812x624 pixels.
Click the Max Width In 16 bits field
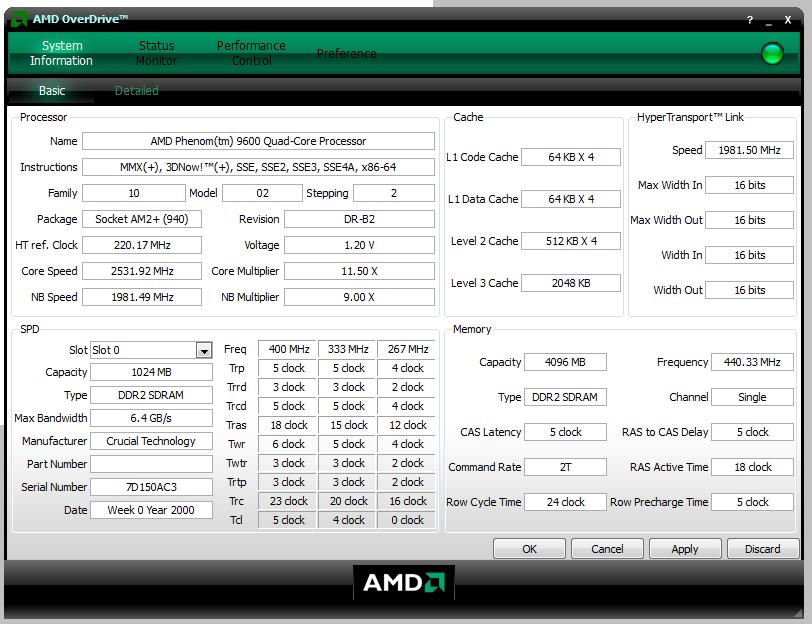point(749,185)
